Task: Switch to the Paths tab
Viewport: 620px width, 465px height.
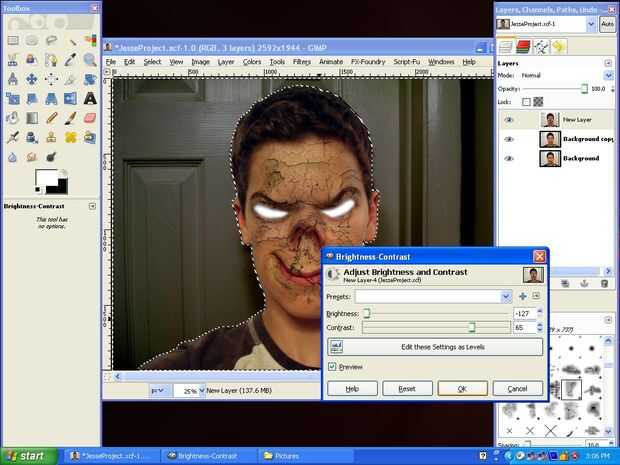Action: 541,47
